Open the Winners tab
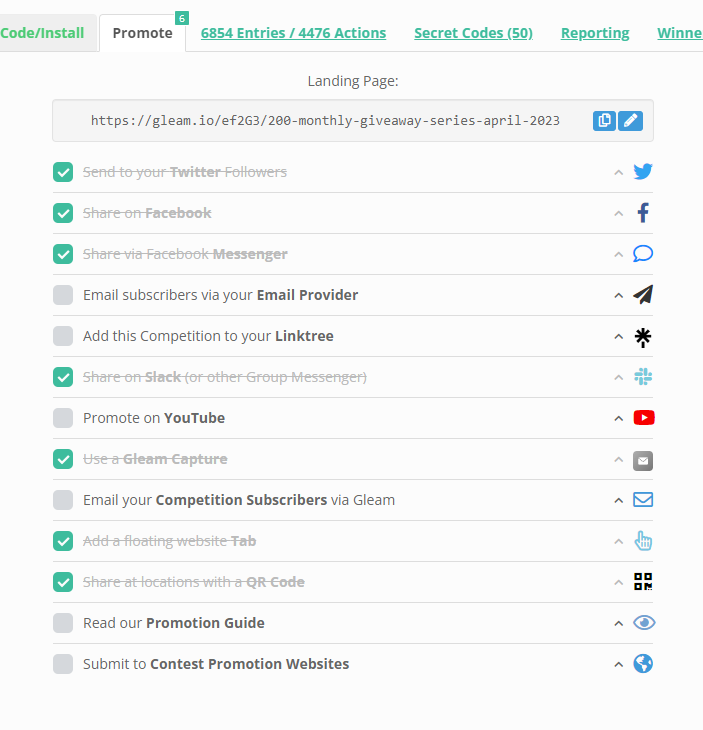Screen dimensions: 703x730 tap(680, 33)
